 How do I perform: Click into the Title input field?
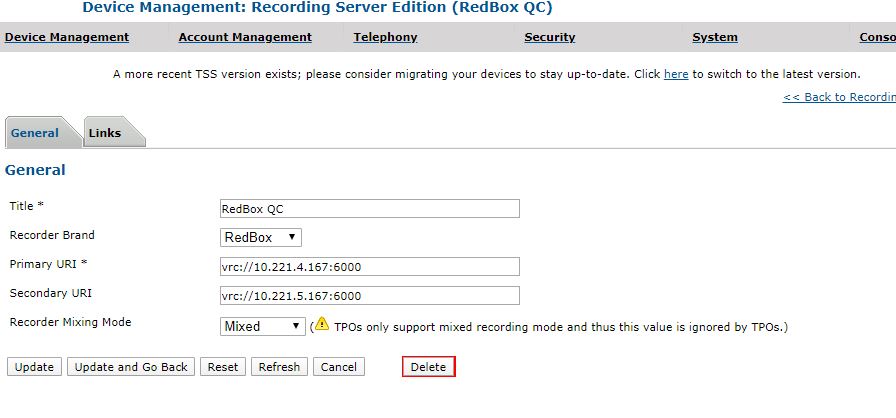(370, 208)
